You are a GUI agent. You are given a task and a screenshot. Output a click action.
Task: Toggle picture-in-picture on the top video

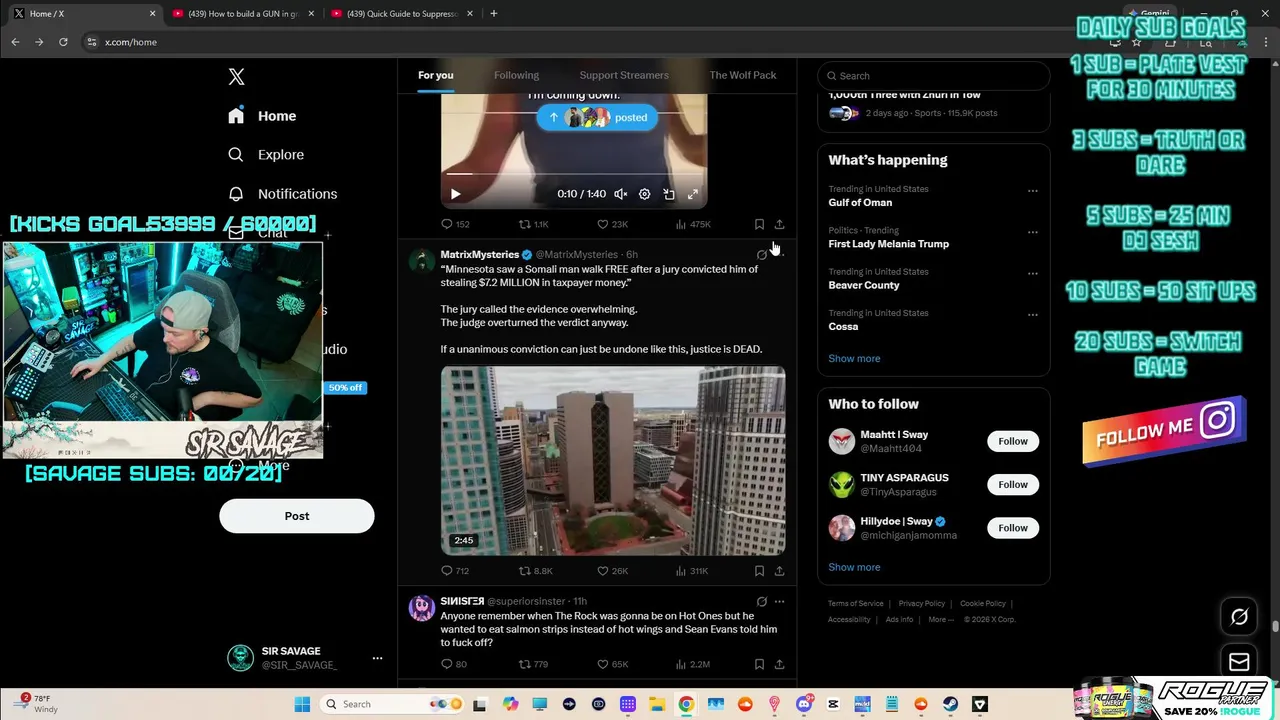pyautogui.click(x=669, y=194)
